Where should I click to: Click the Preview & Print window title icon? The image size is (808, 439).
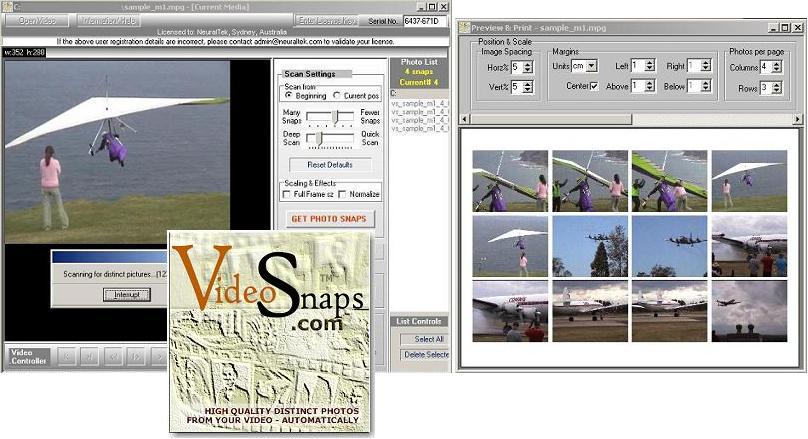465,26
